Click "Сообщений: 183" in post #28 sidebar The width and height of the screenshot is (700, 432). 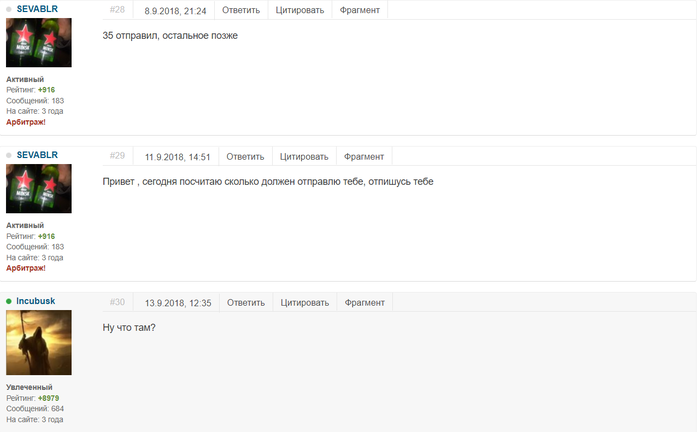35,101
